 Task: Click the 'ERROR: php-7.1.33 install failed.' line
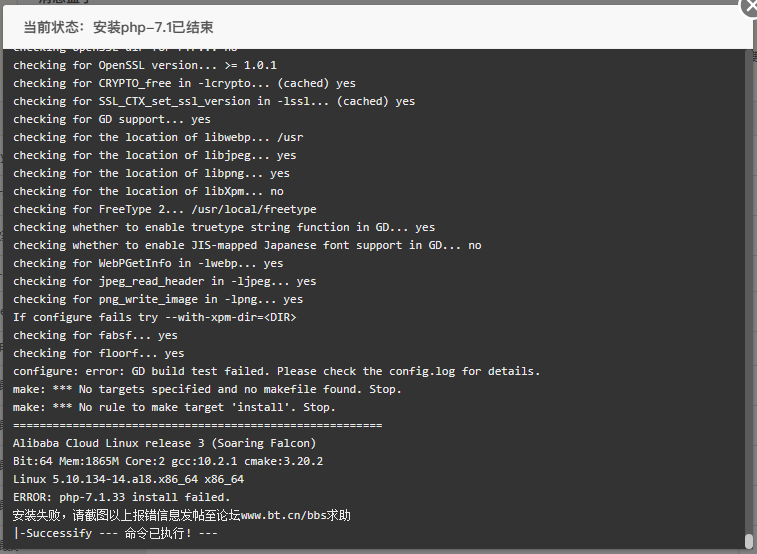(122, 497)
